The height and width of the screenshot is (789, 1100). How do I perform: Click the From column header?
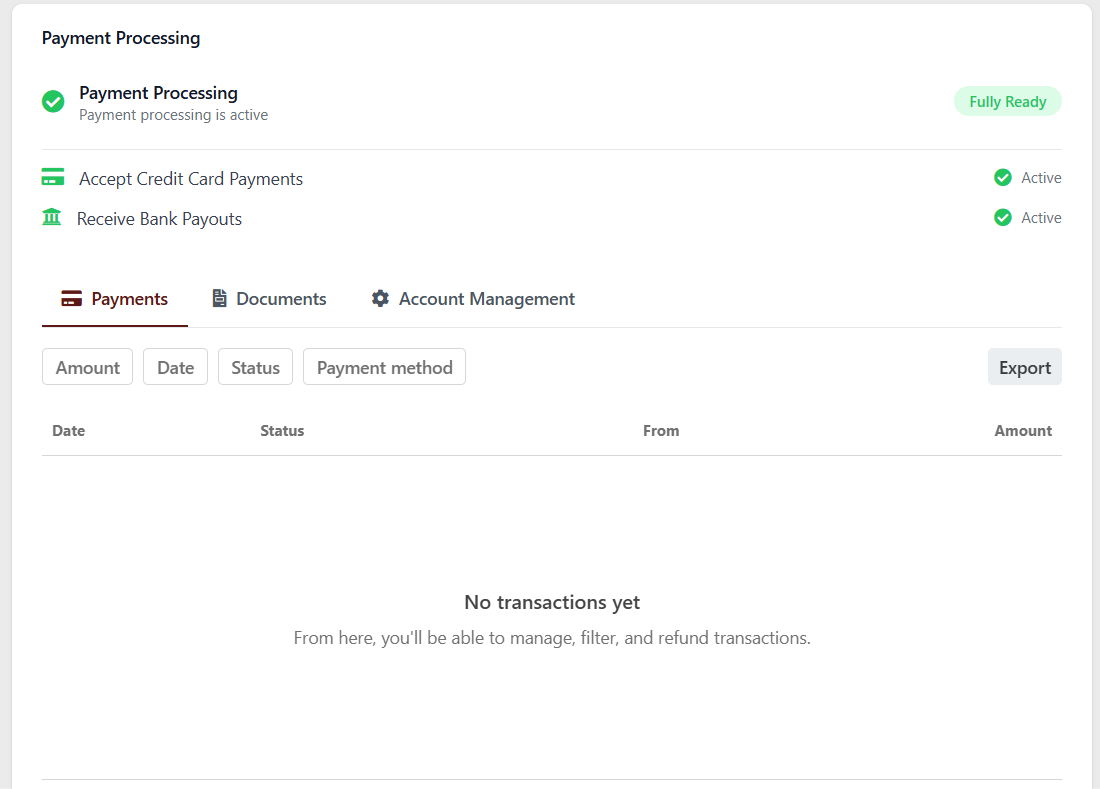pyautogui.click(x=661, y=431)
